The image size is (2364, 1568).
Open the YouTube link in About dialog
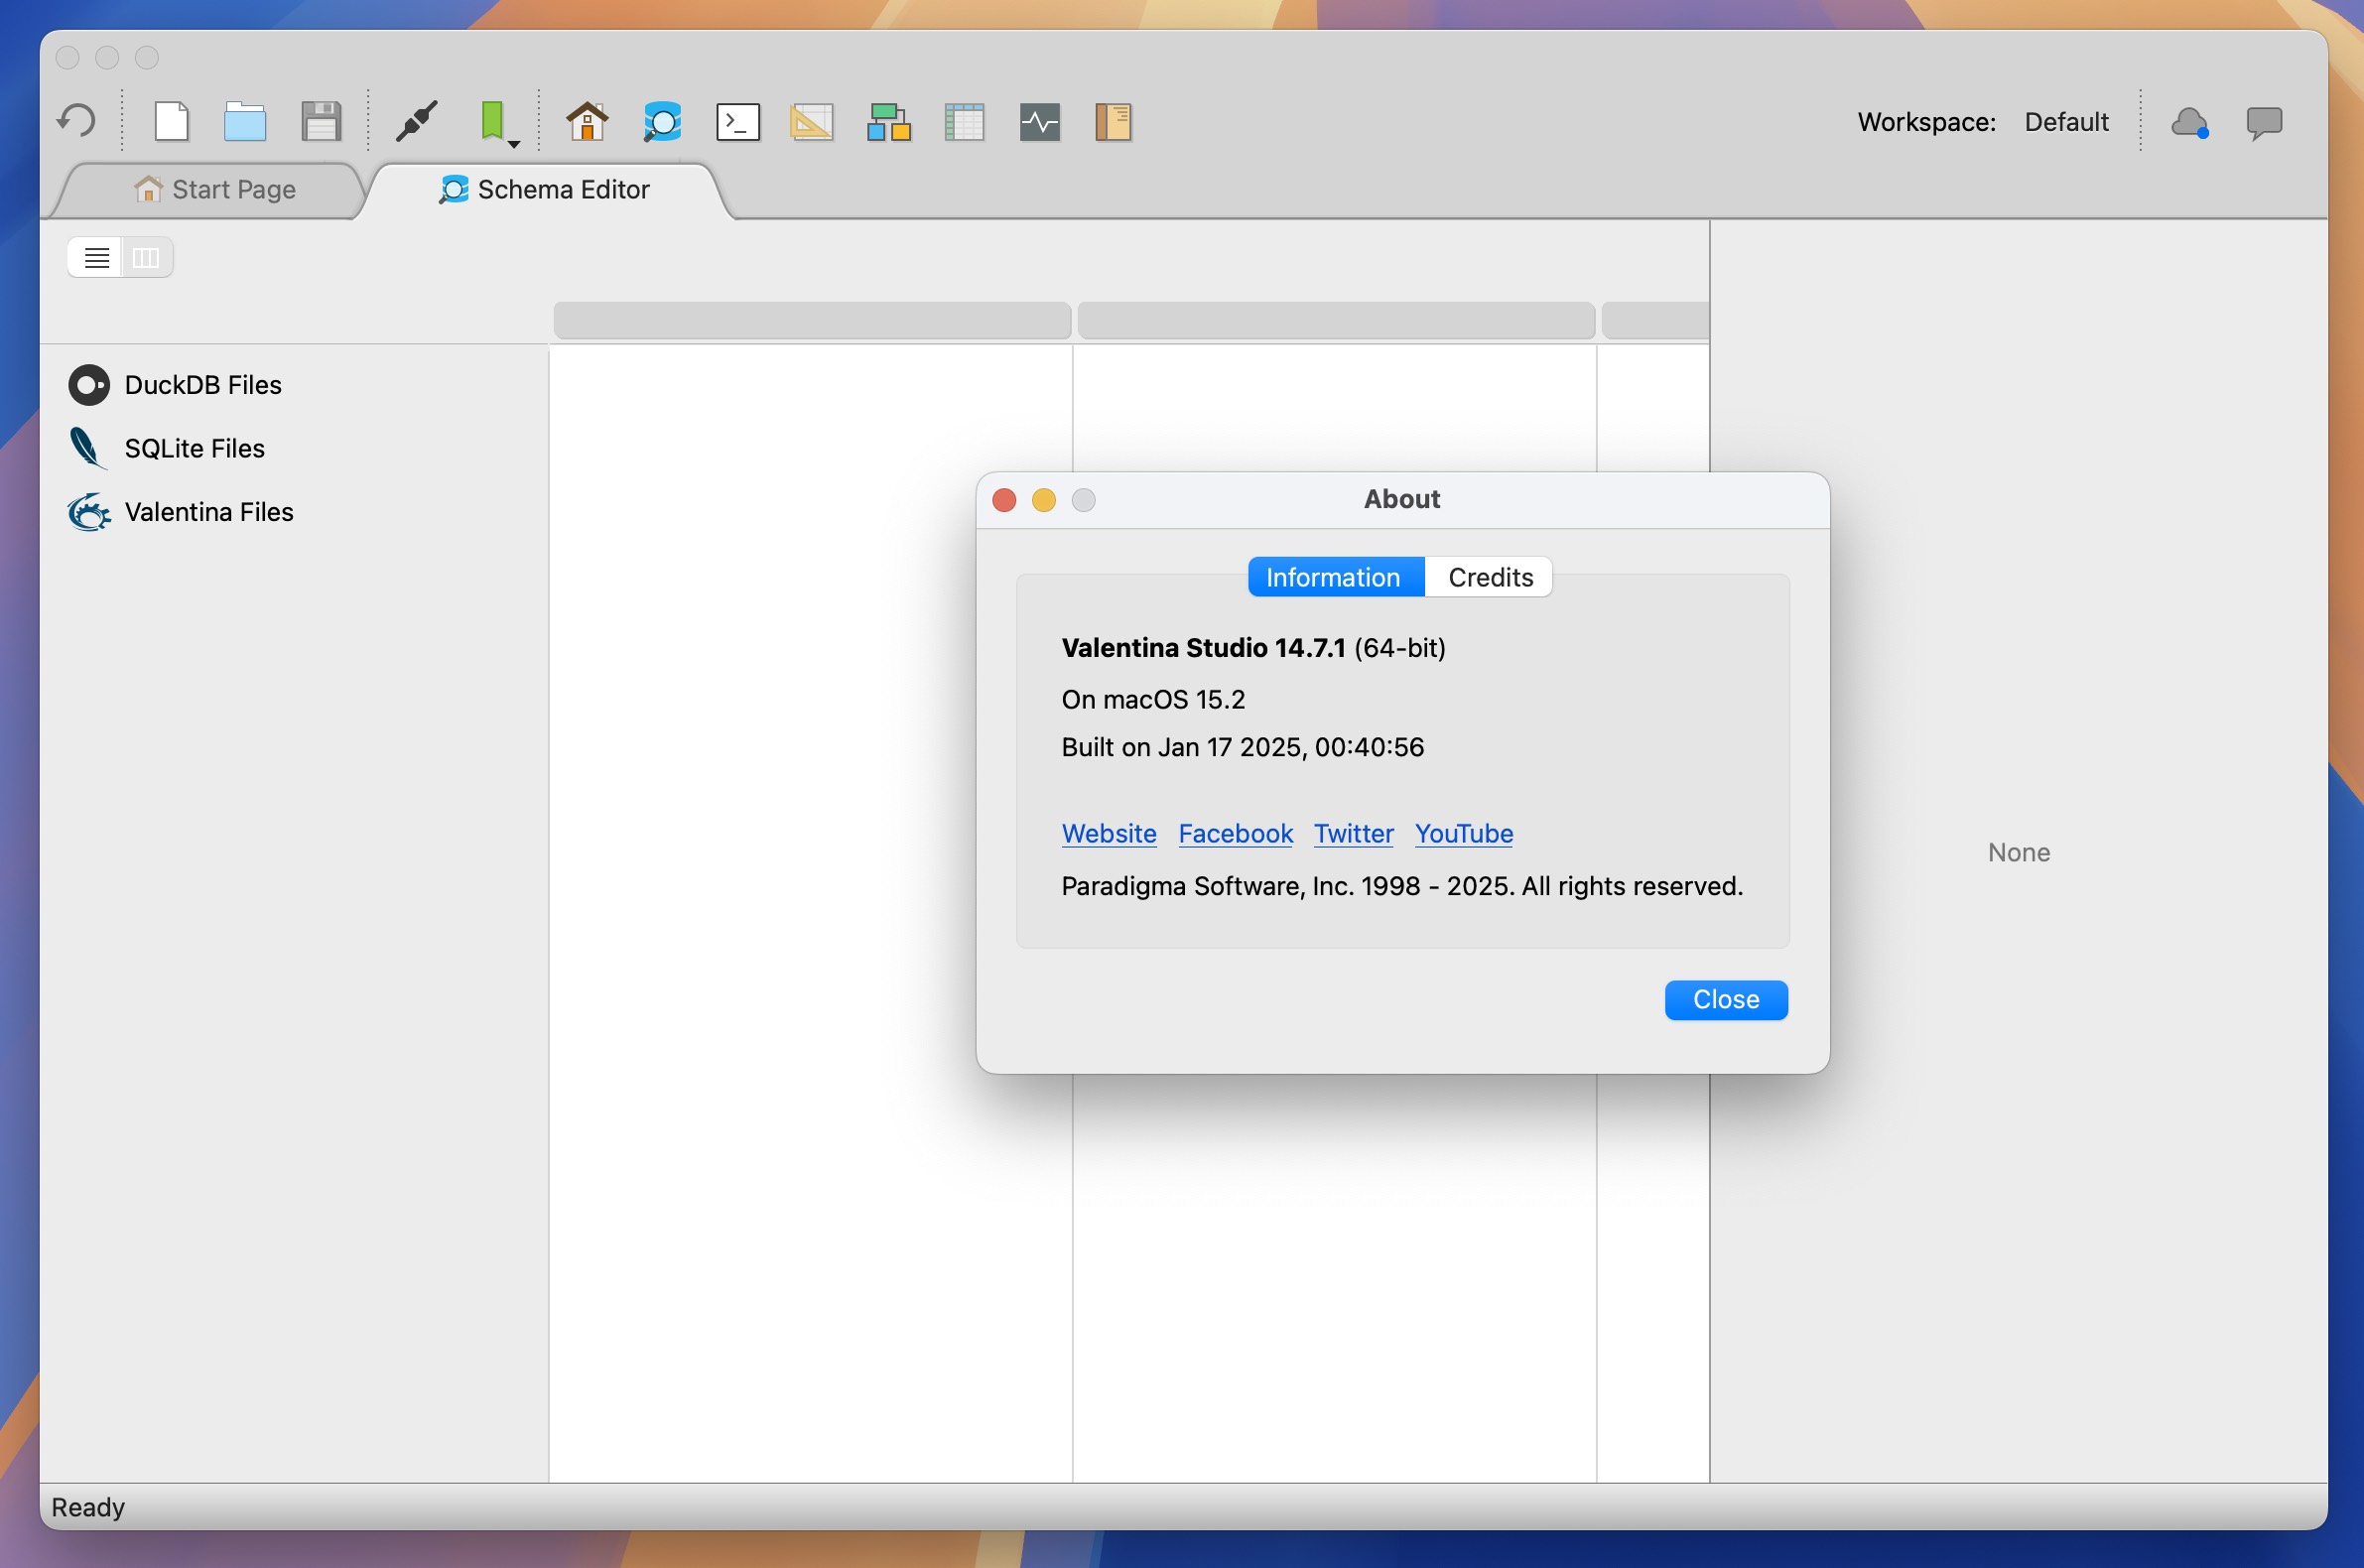(1463, 833)
